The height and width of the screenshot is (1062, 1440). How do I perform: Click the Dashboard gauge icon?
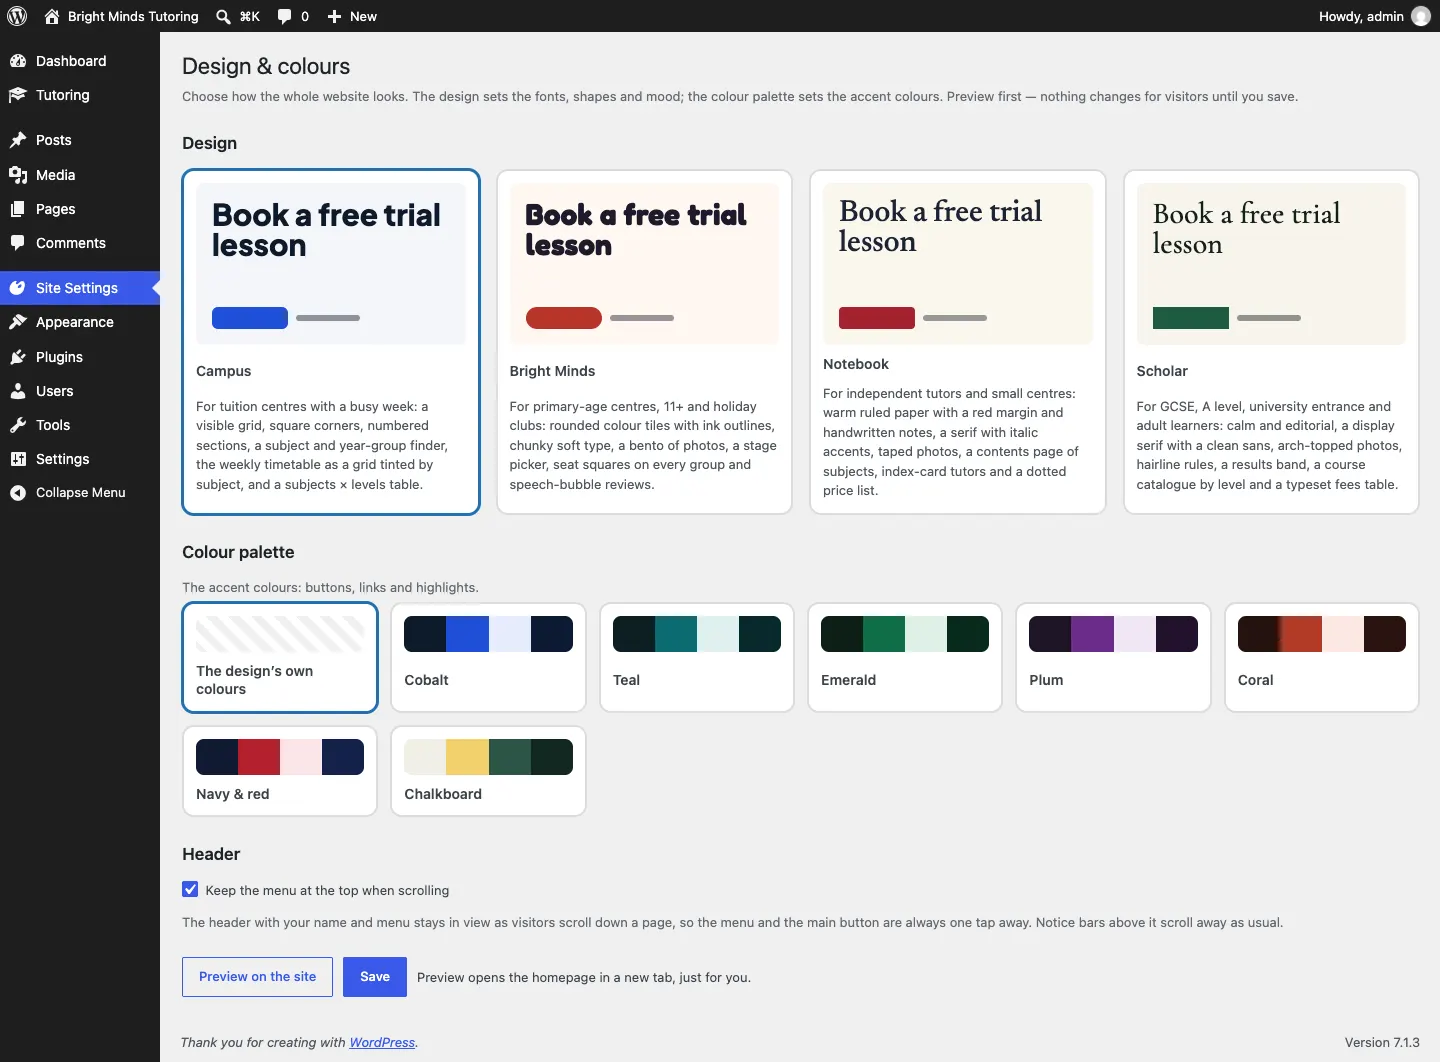tap(18, 61)
